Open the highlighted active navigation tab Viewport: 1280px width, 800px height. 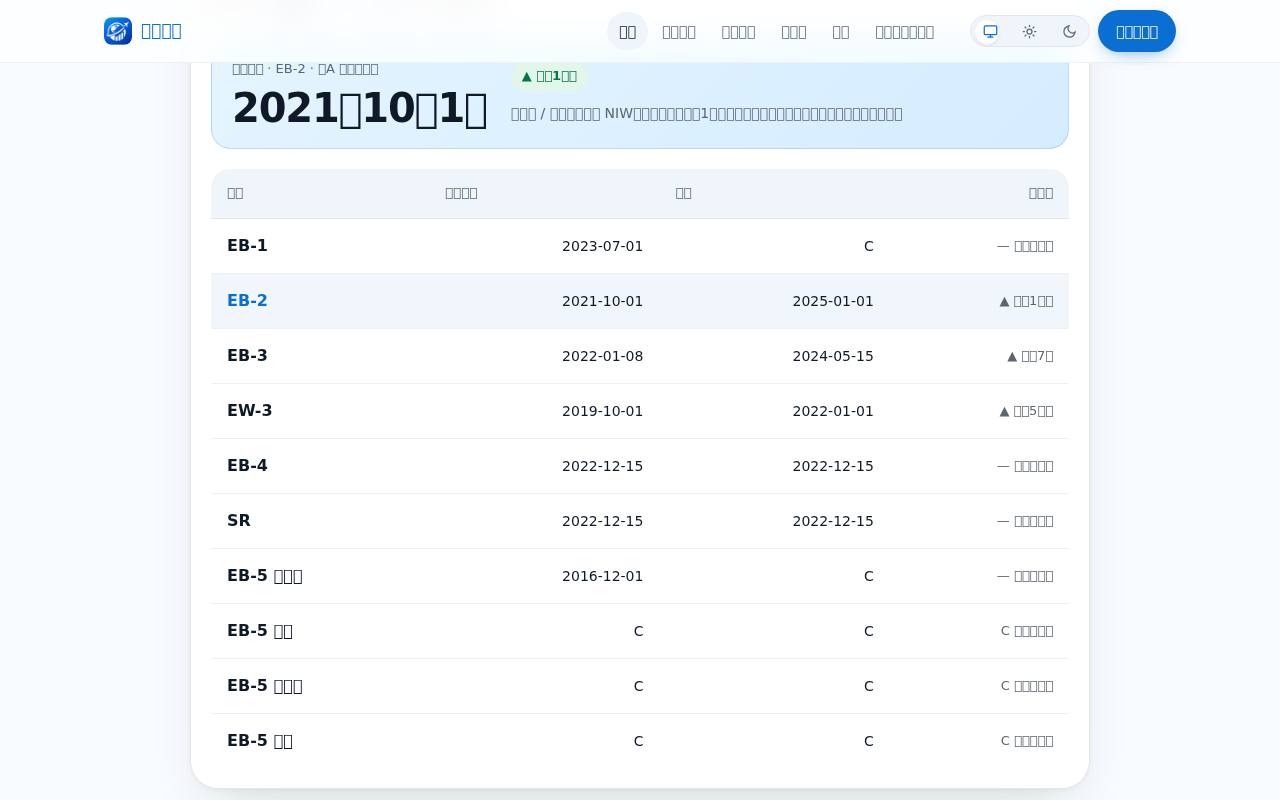pos(627,31)
